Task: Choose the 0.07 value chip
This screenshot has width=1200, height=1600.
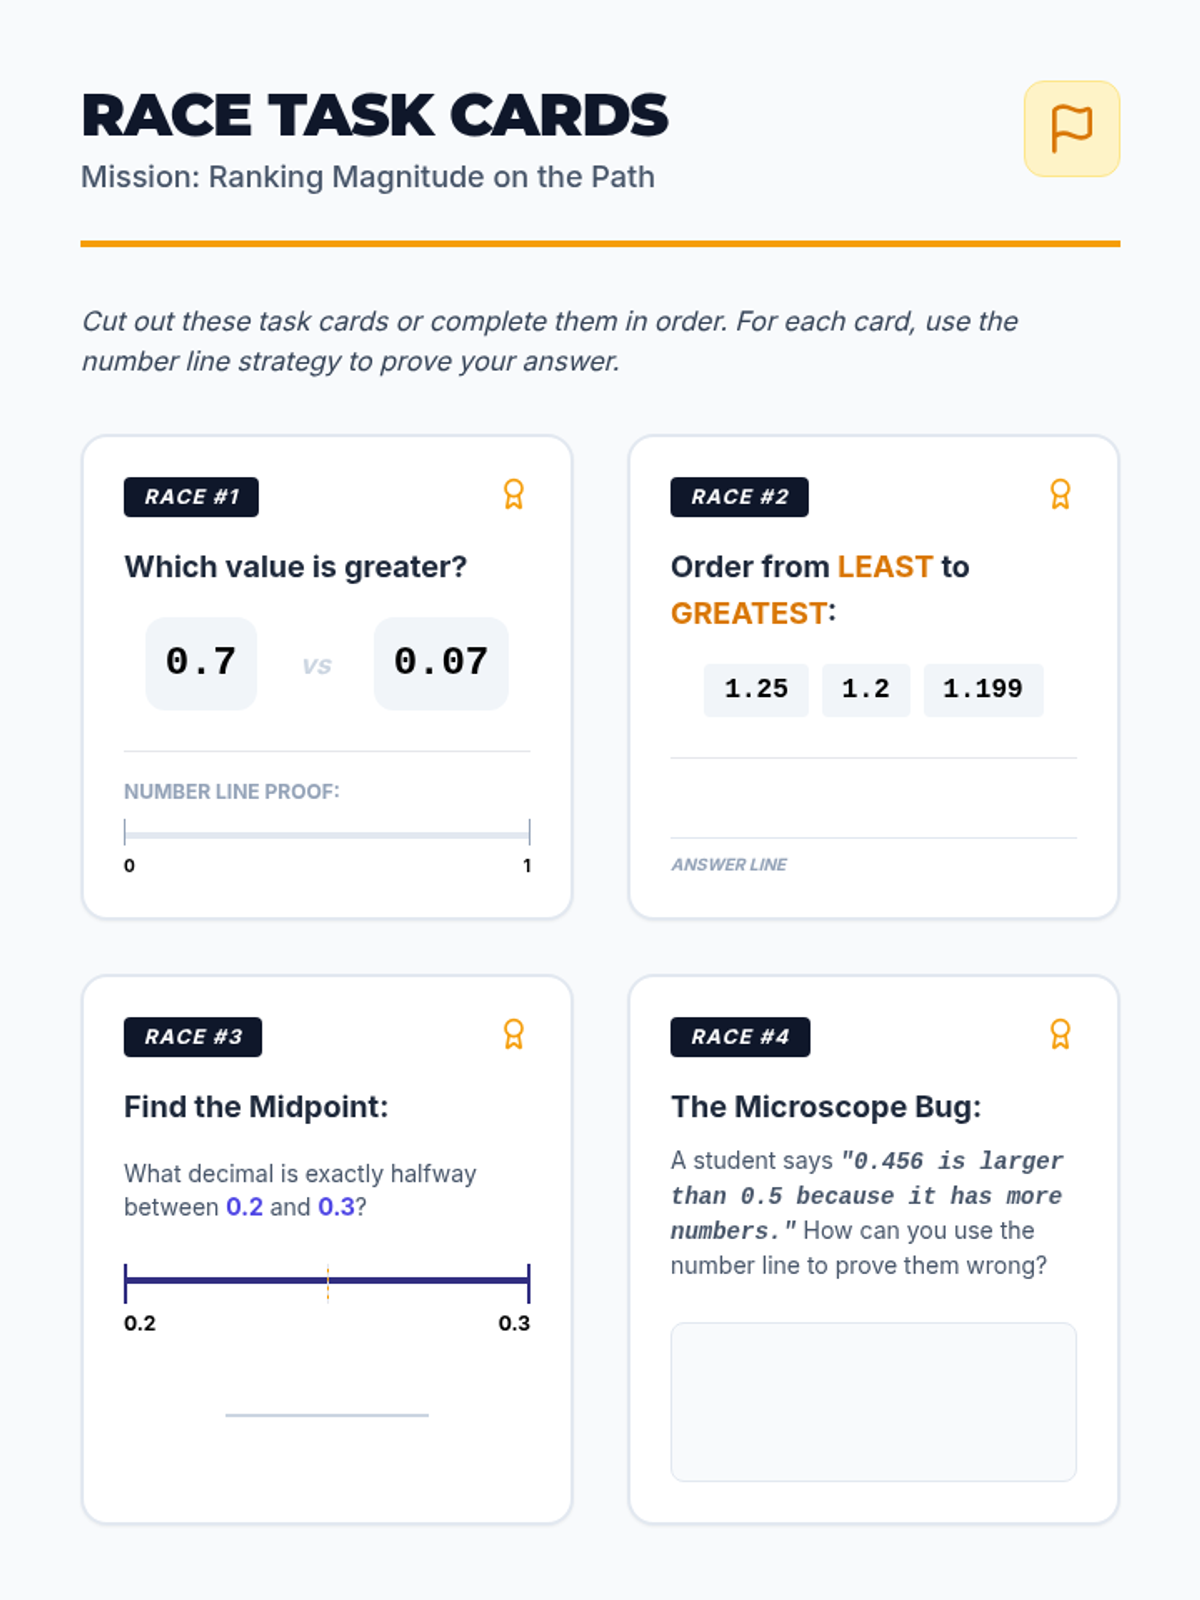Action: click(x=441, y=663)
